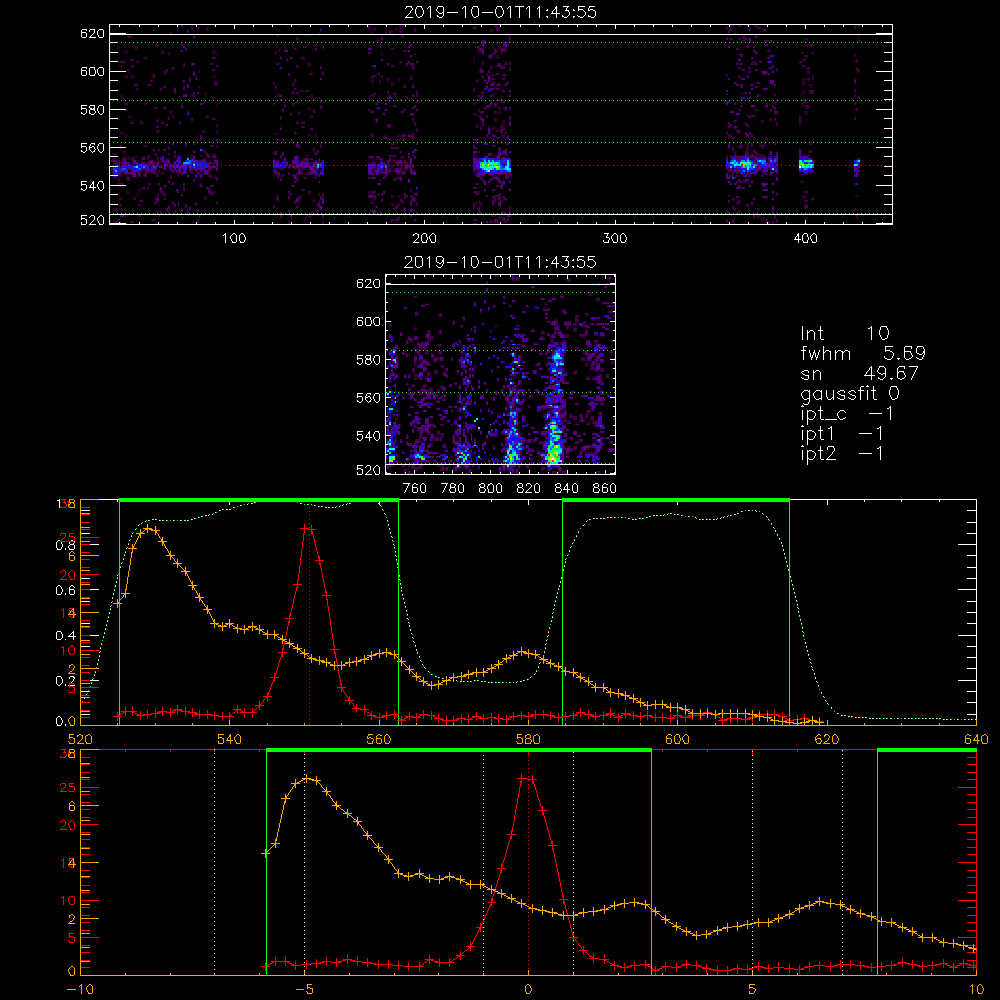Click the white 0.4 y-axis label
This screenshot has height=1000, width=1000.
[x=66, y=636]
